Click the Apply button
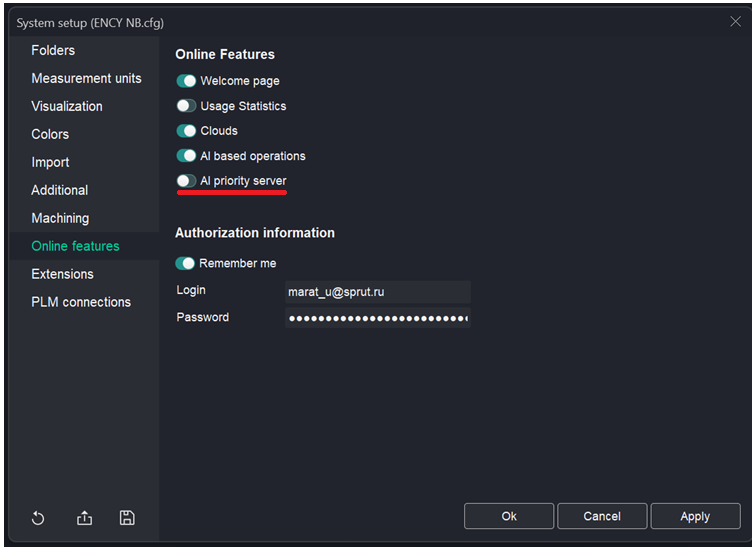The height and width of the screenshot is (549, 754). pyautogui.click(x=695, y=516)
